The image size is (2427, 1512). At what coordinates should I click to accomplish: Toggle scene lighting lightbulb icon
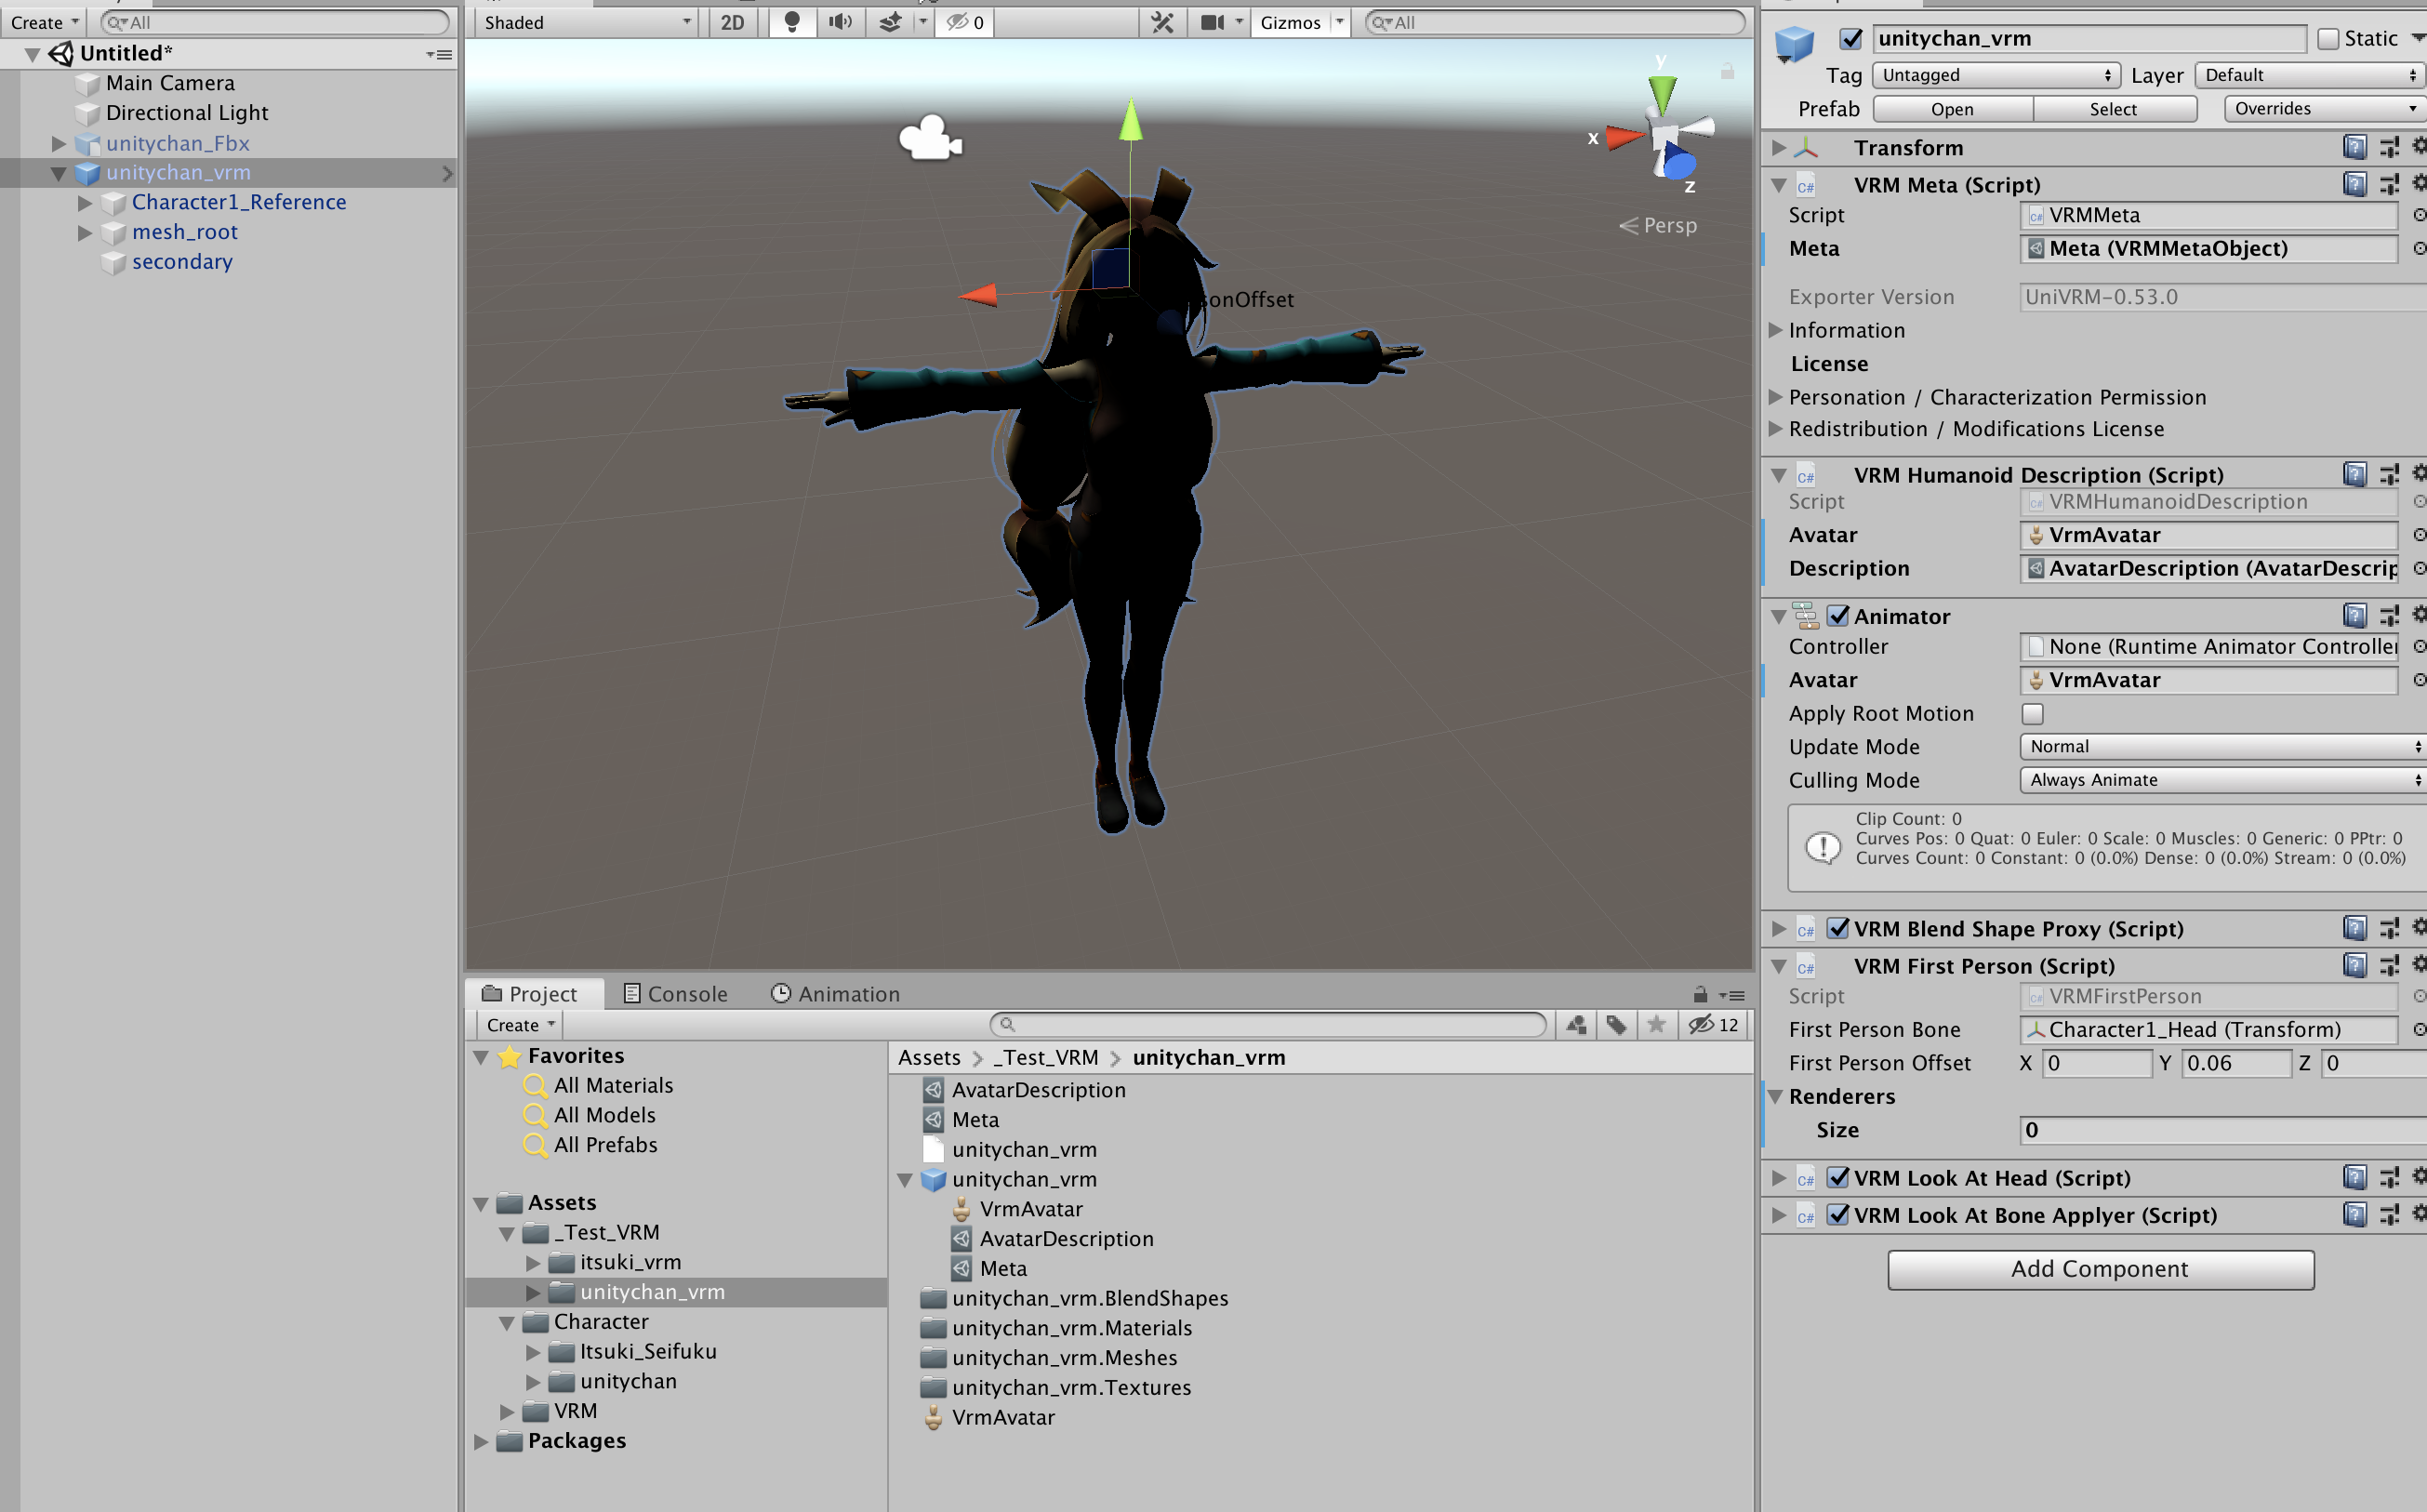point(791,22)
